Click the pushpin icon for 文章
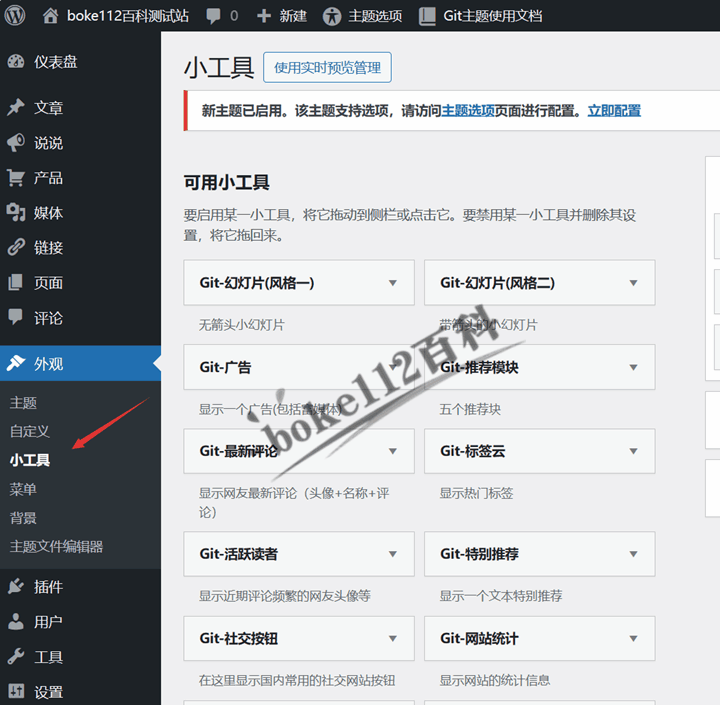 (16, 107)
